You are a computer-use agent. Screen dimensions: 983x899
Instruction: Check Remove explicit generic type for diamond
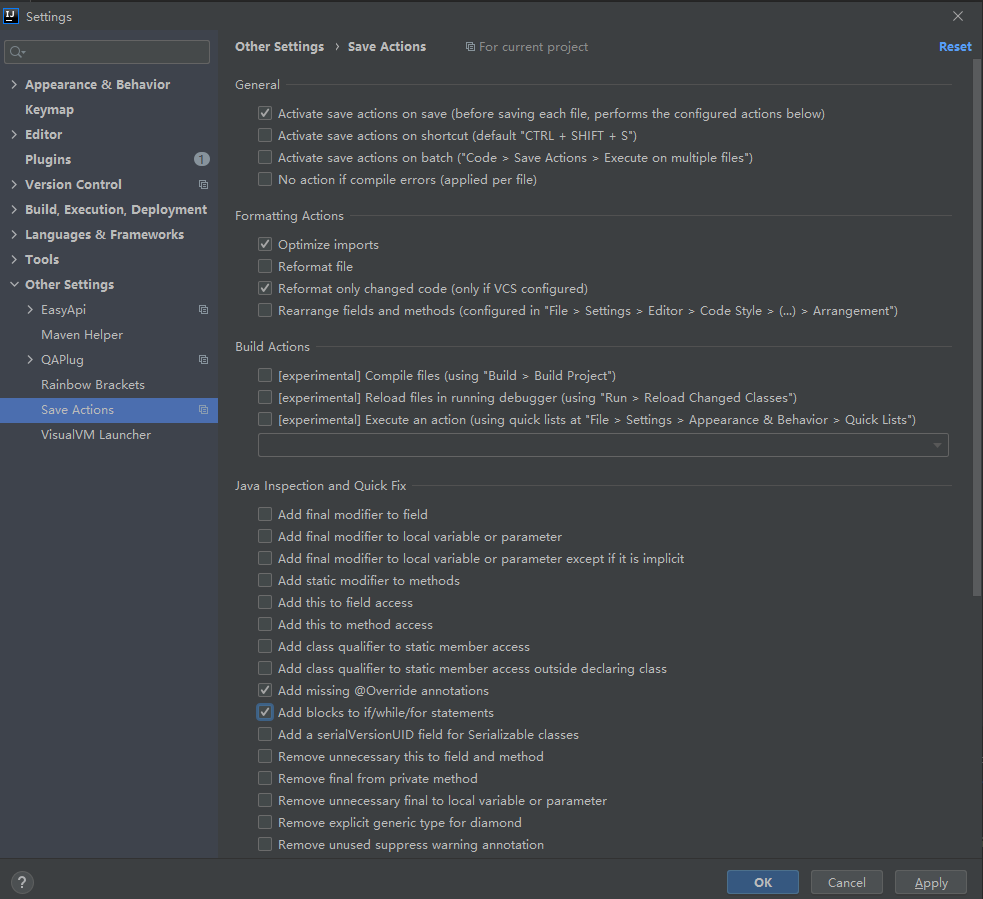265,823
